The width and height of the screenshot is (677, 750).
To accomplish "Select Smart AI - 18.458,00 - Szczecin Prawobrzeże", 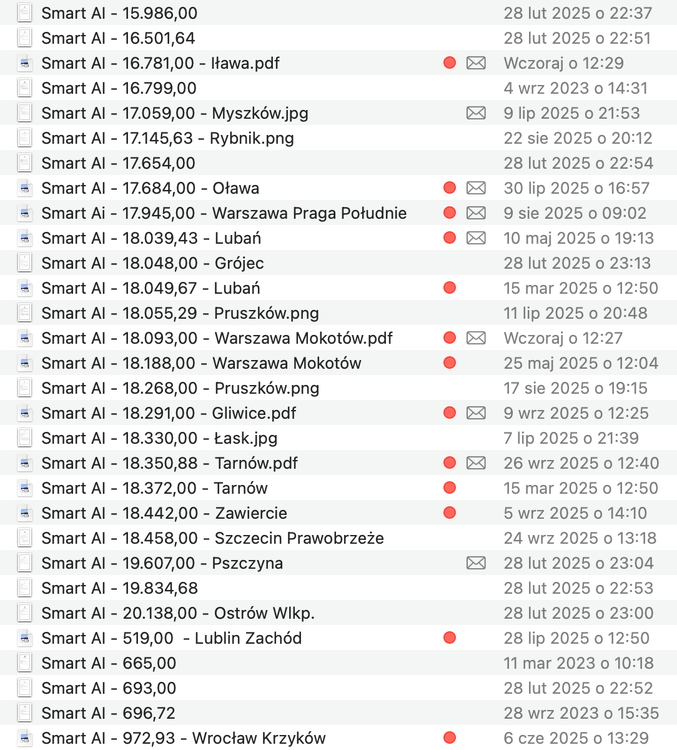I will [338, 538].
